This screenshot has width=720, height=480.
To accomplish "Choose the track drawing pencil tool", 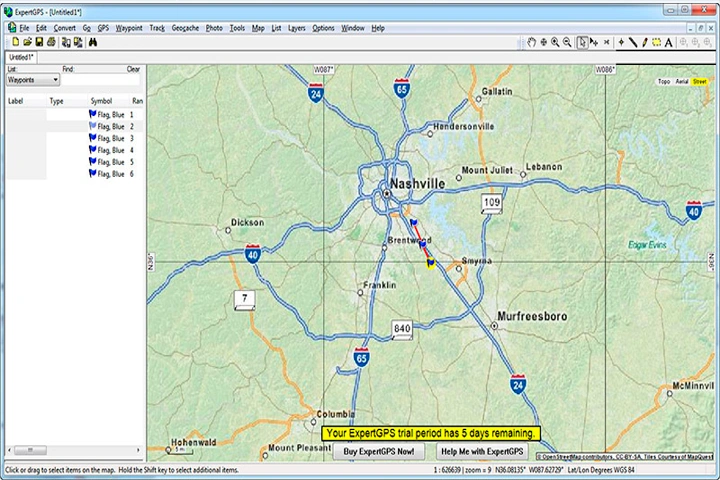I will coord(645,43).
